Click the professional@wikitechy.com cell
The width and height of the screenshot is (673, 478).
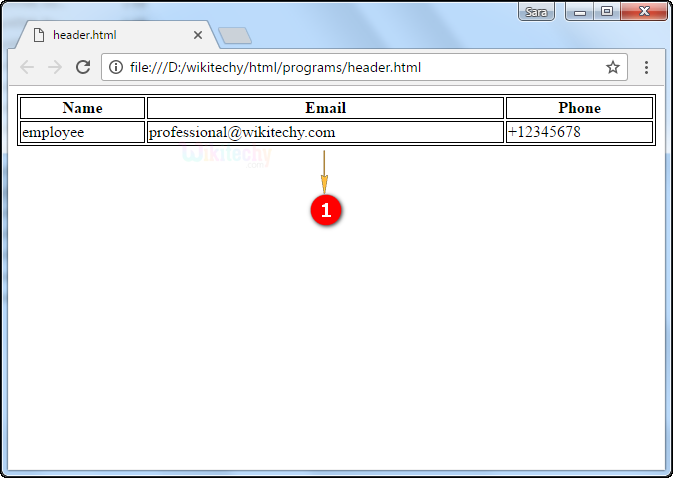click(x=325, y=132)
